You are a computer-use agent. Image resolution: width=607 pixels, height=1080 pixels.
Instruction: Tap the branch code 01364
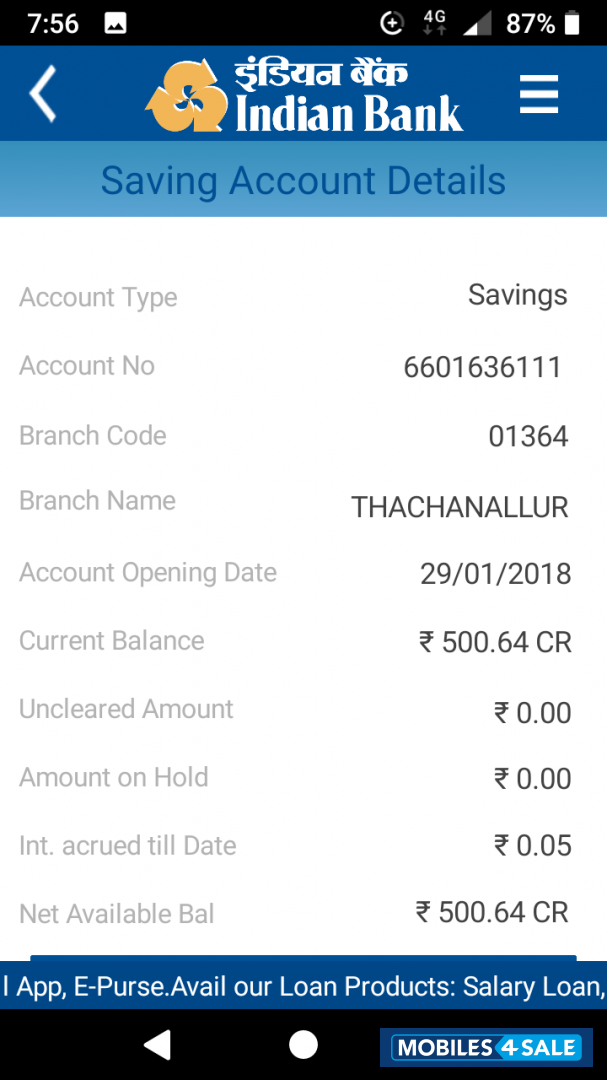point(528,437)
